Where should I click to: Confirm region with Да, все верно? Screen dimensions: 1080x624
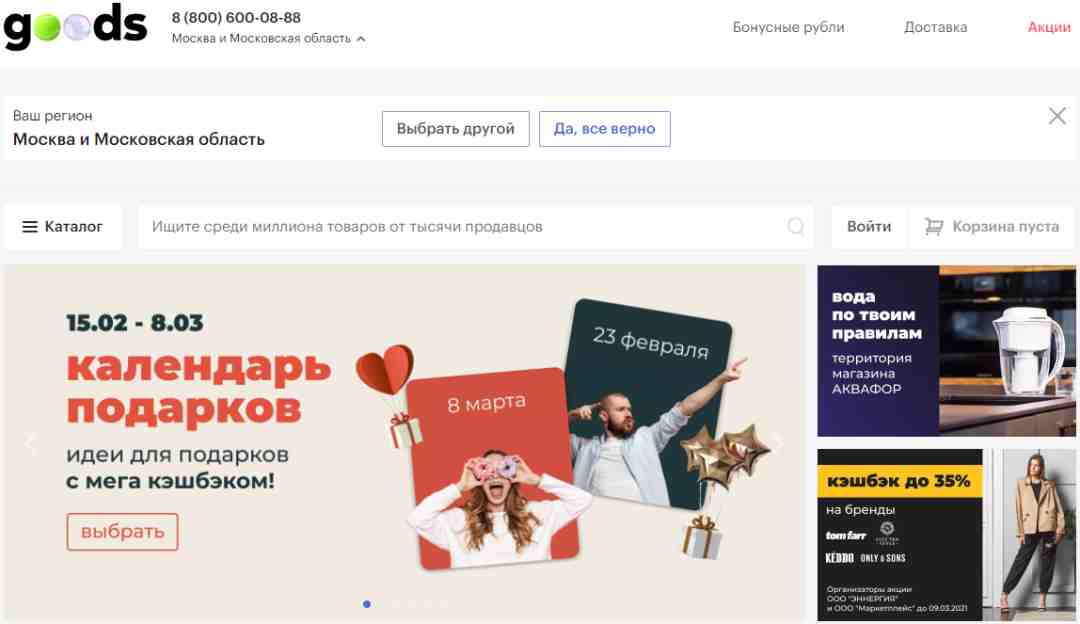[604, 129]
